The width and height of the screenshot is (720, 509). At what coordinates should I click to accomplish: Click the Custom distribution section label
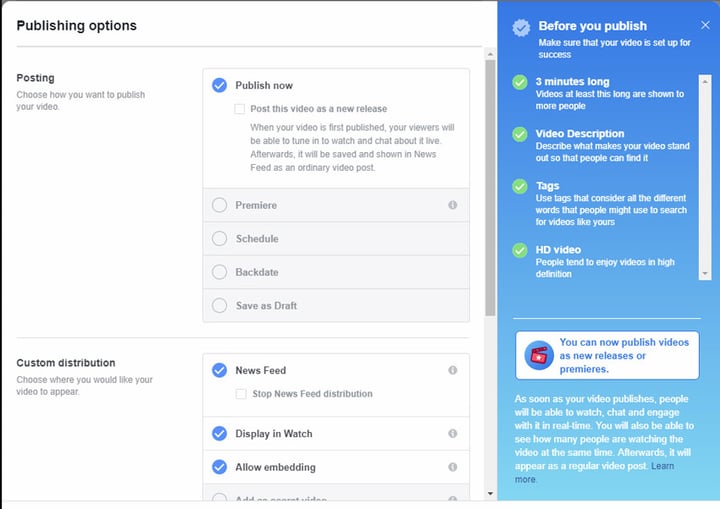tap(66, 363)
